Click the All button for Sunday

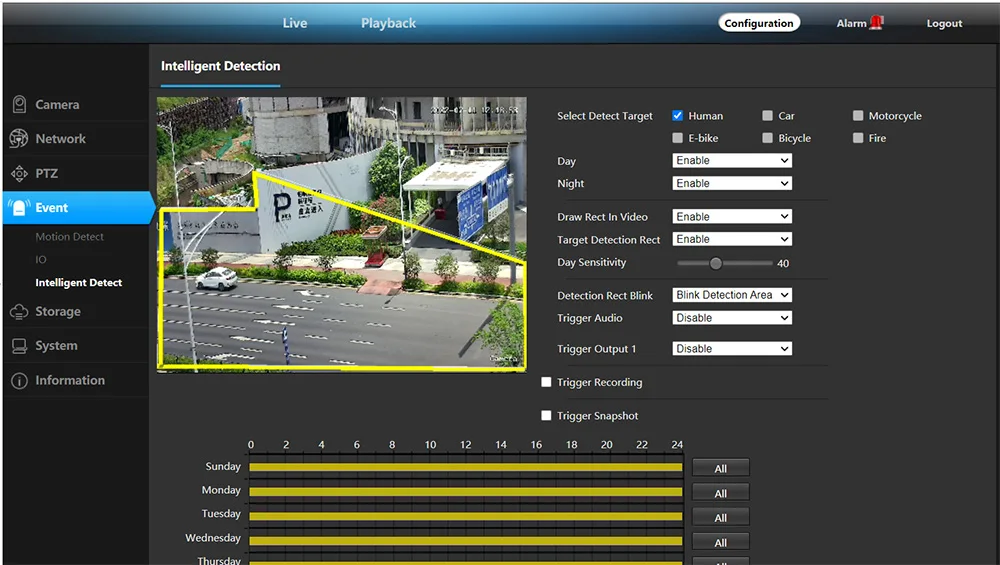click(x=721, y=469)
